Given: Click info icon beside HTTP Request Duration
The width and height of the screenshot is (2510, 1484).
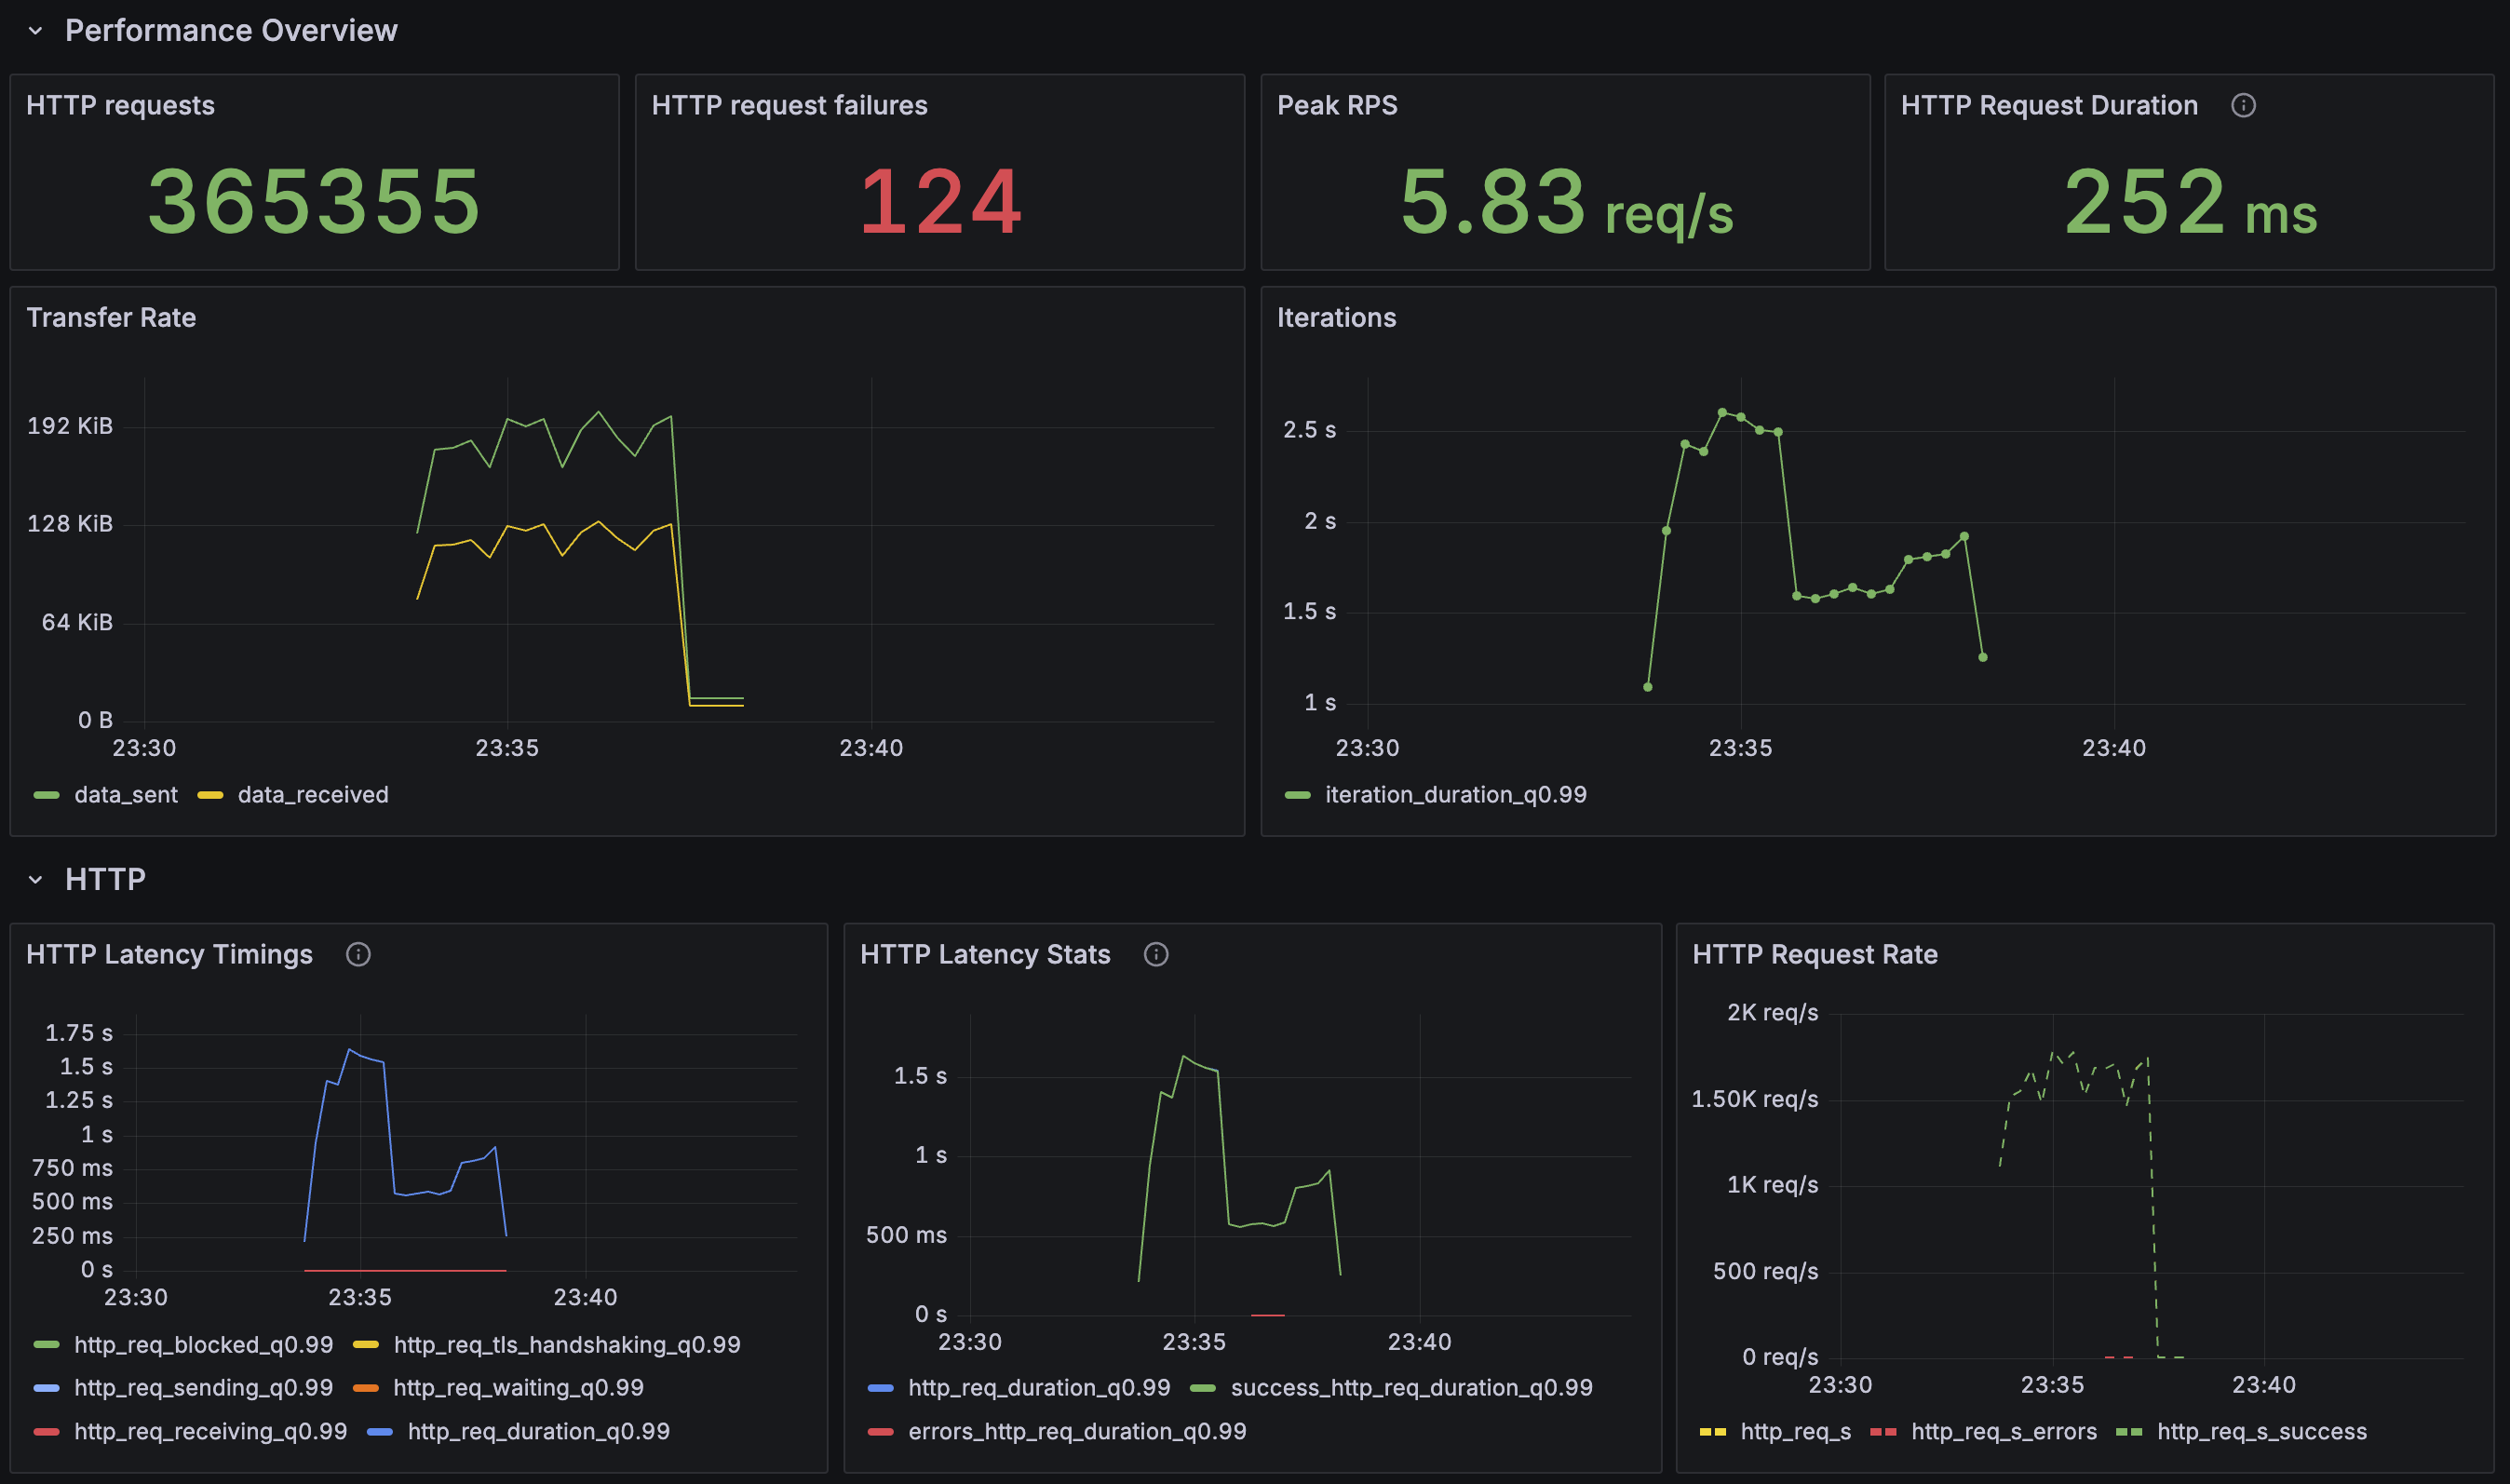Looking at the screenshot, I should (2242, 105).
